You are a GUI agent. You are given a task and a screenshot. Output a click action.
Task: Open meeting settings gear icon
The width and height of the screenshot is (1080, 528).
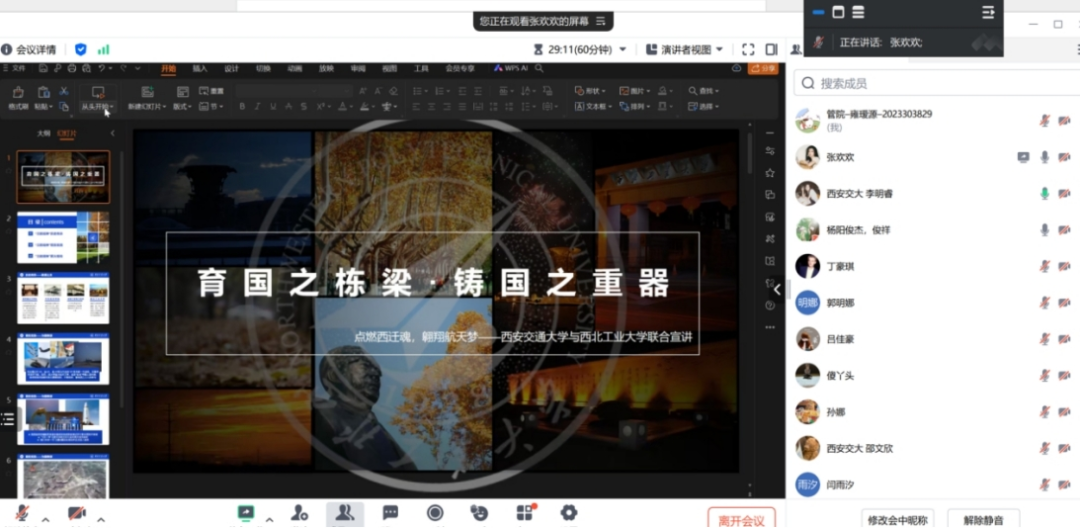tap(569, 513)
